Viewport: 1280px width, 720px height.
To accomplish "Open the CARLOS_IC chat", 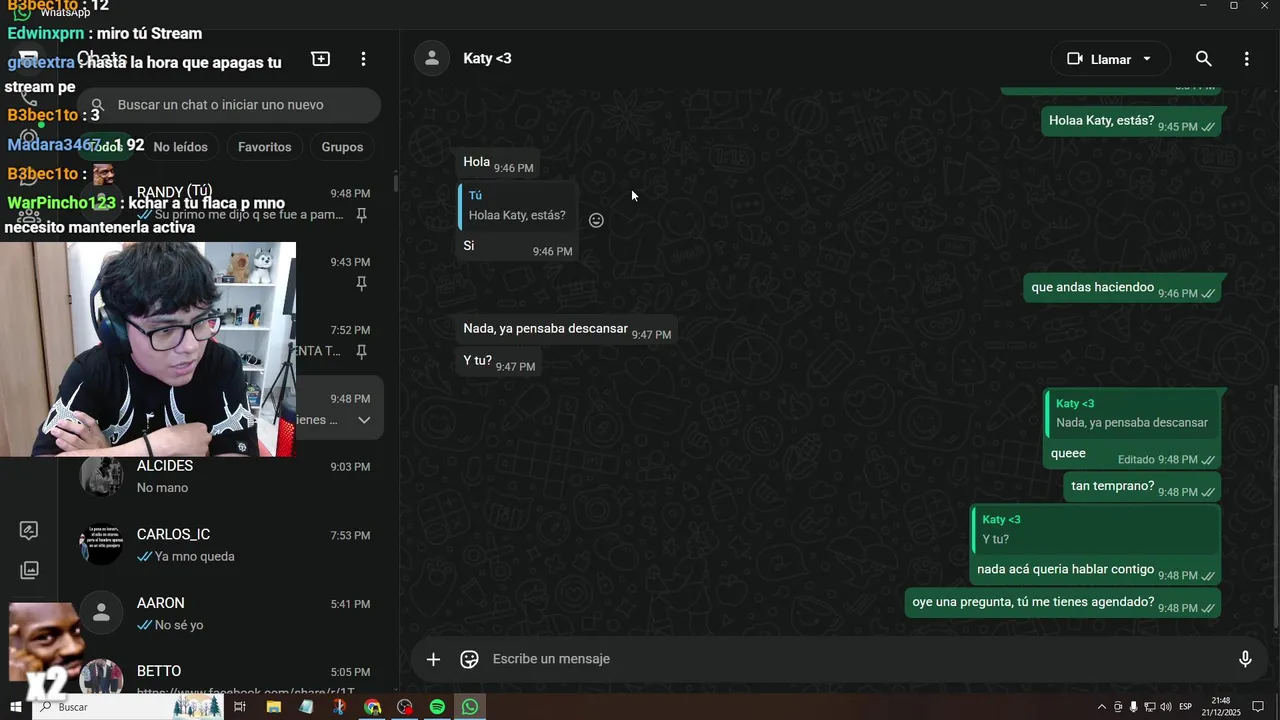I will [227, 545].
